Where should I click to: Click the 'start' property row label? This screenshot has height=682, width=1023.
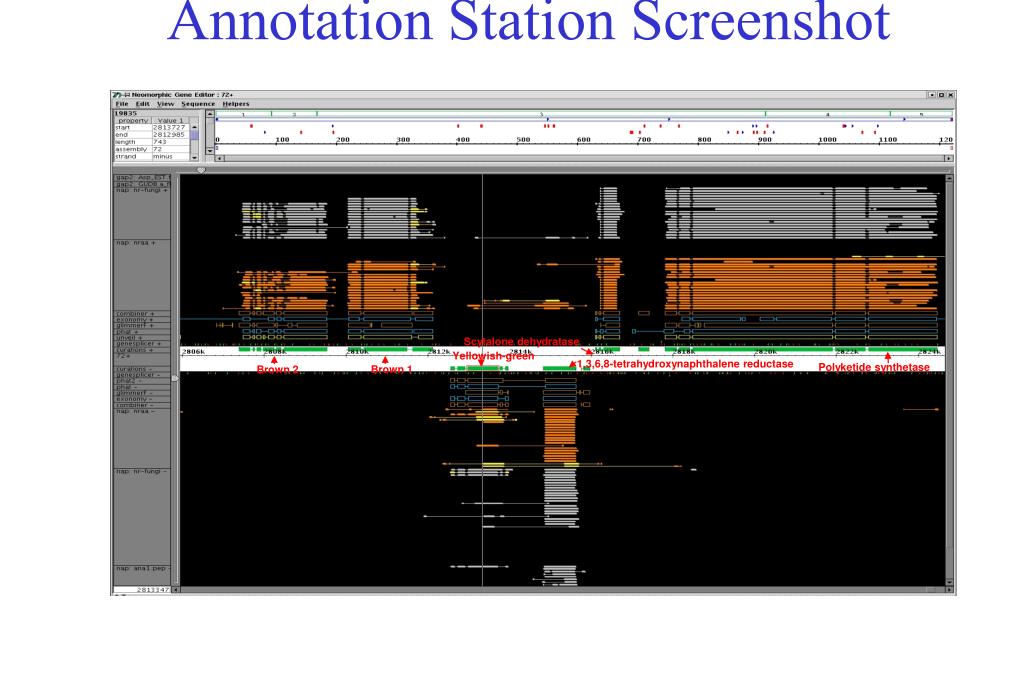[x=133, y=127]
